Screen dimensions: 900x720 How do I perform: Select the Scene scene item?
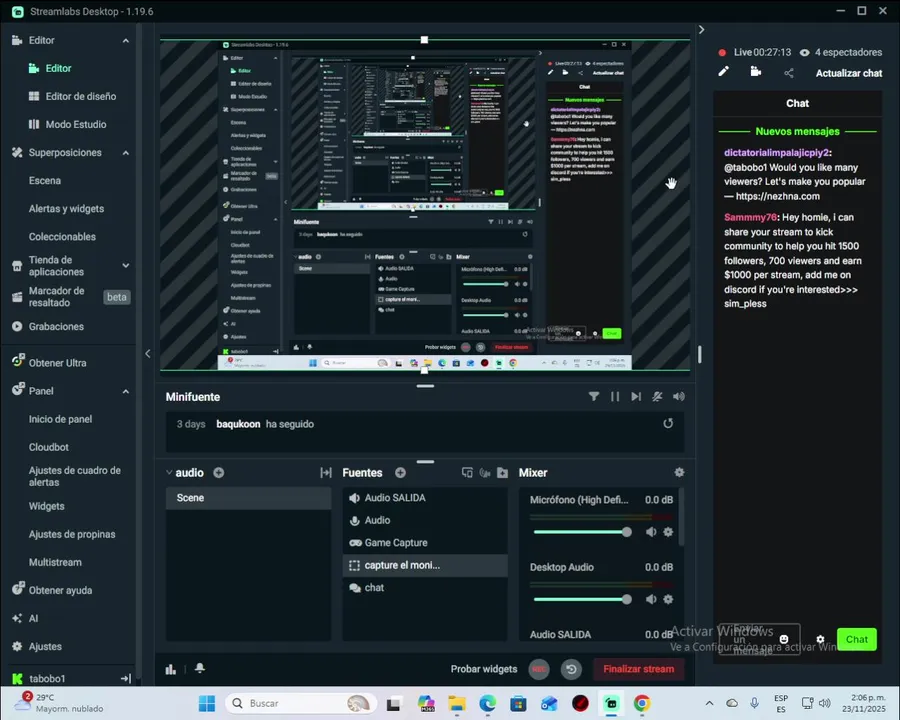(x=249, y=498)
